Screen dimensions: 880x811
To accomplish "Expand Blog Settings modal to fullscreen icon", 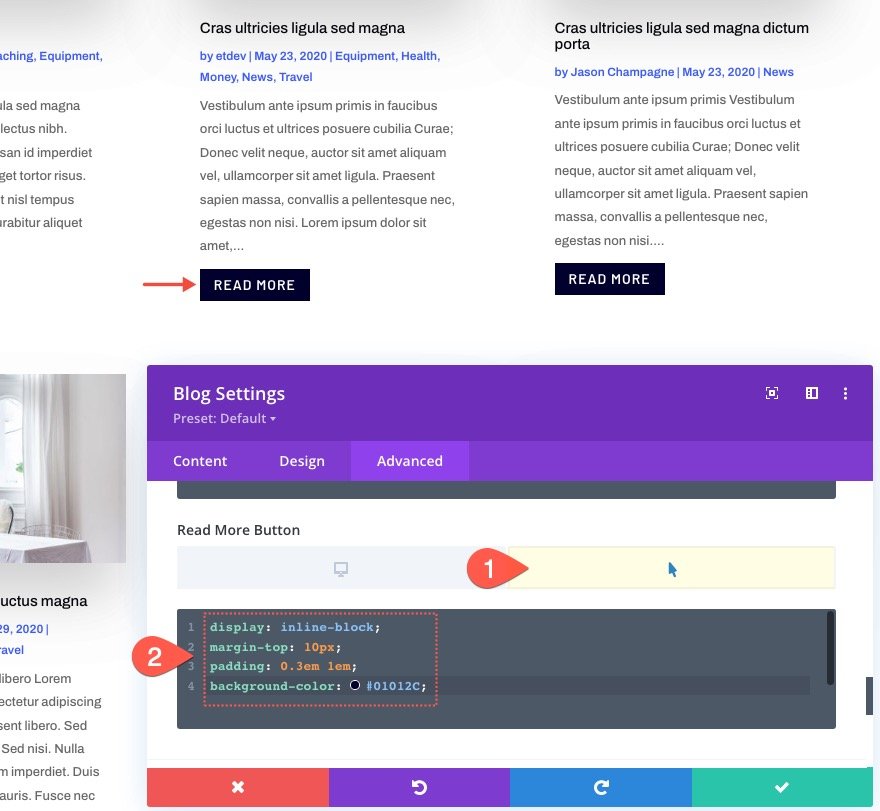I will click(x=772, y=393).
